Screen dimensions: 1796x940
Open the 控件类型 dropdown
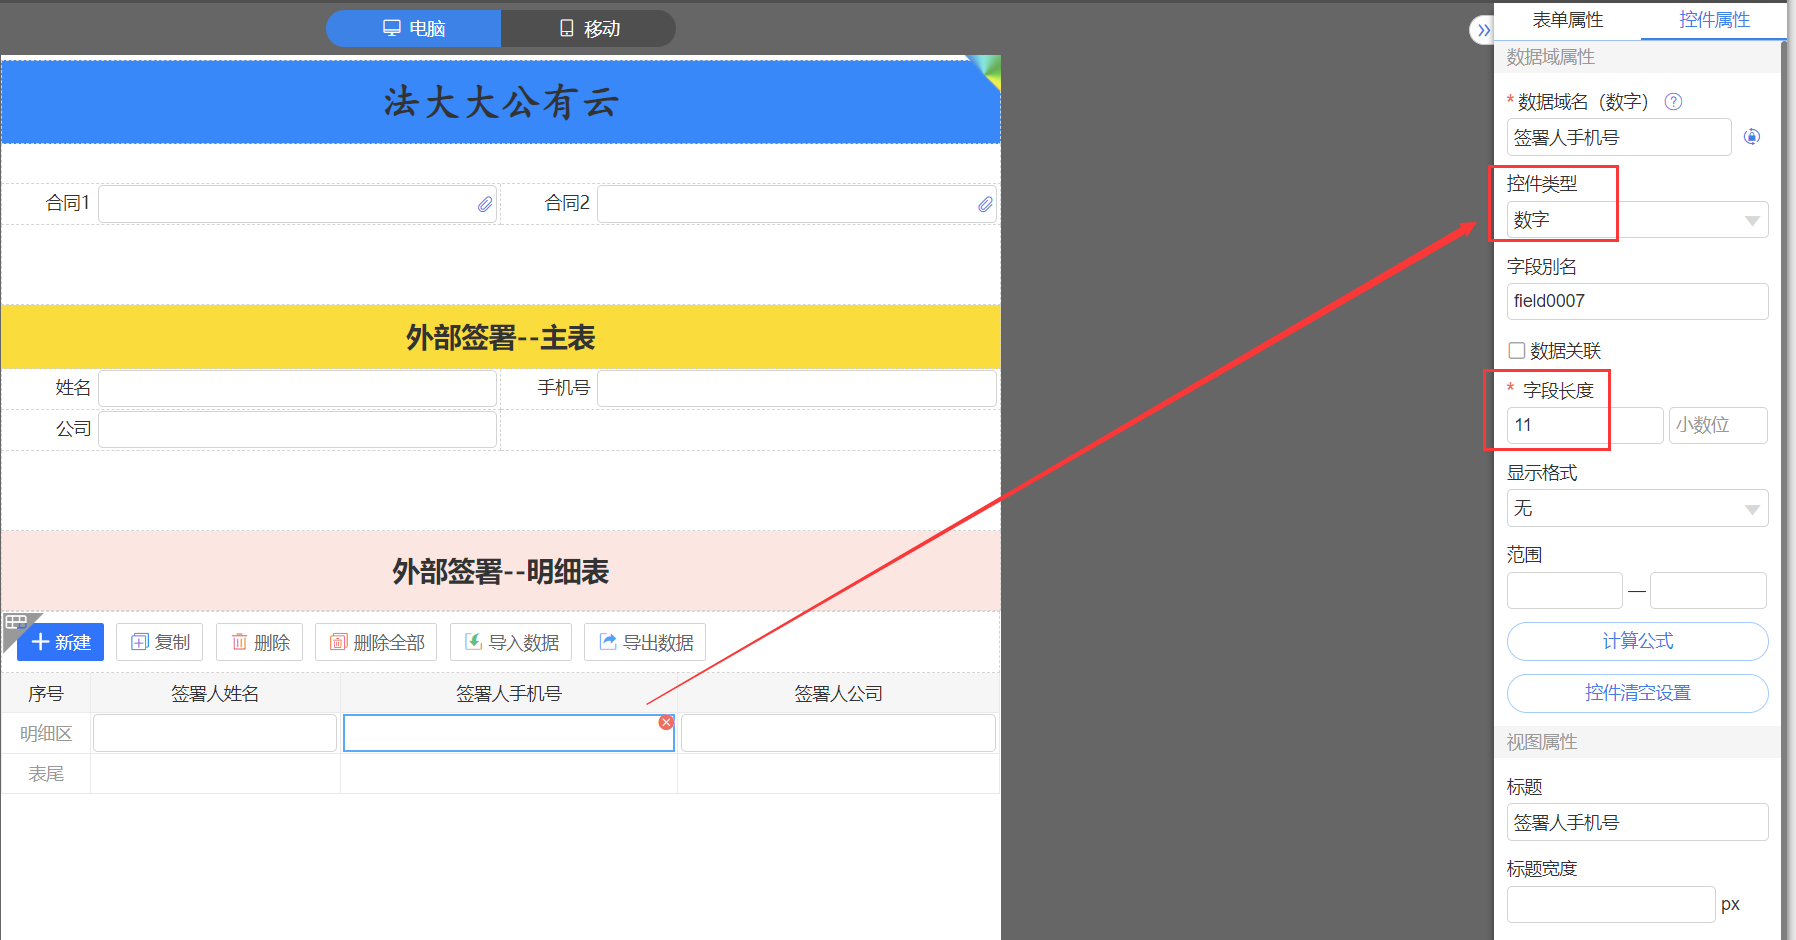(1637, 220)
